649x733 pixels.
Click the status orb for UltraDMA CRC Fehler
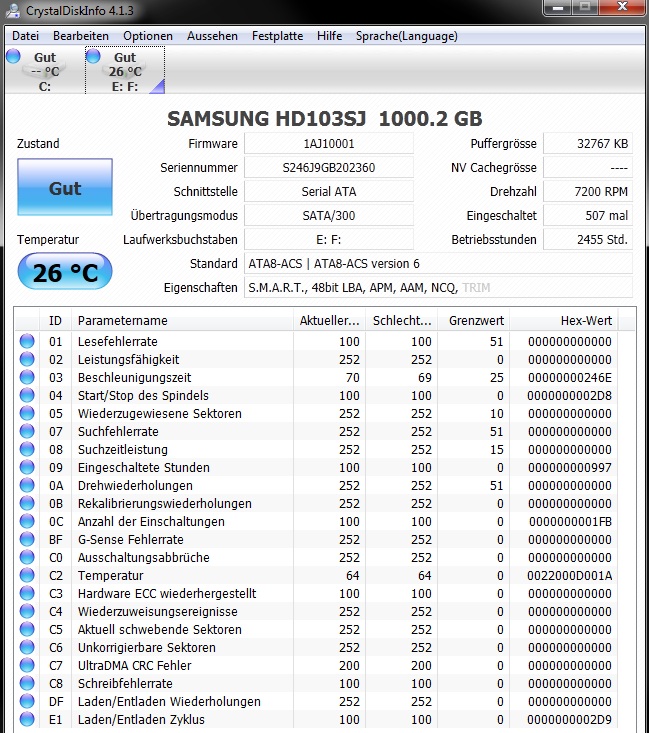[x=27, y=665]
